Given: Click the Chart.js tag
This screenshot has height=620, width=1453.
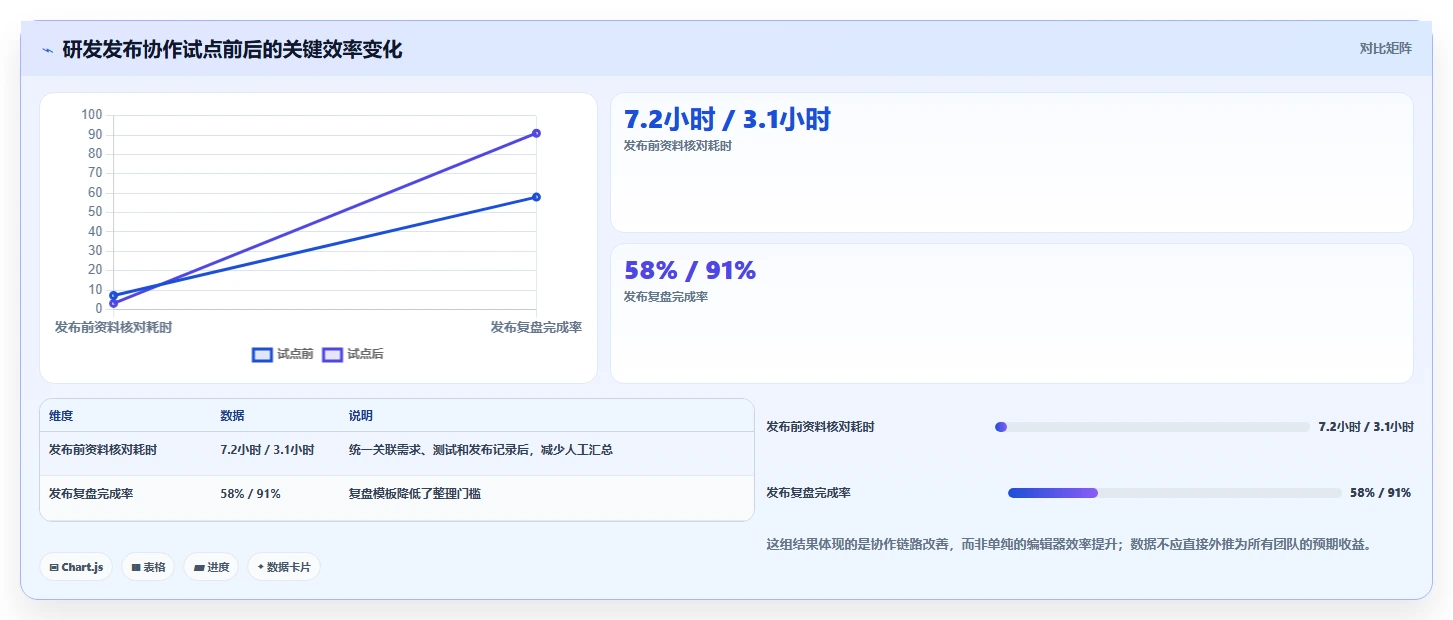Looking at the screenshot, I should [x=76, y=567].
